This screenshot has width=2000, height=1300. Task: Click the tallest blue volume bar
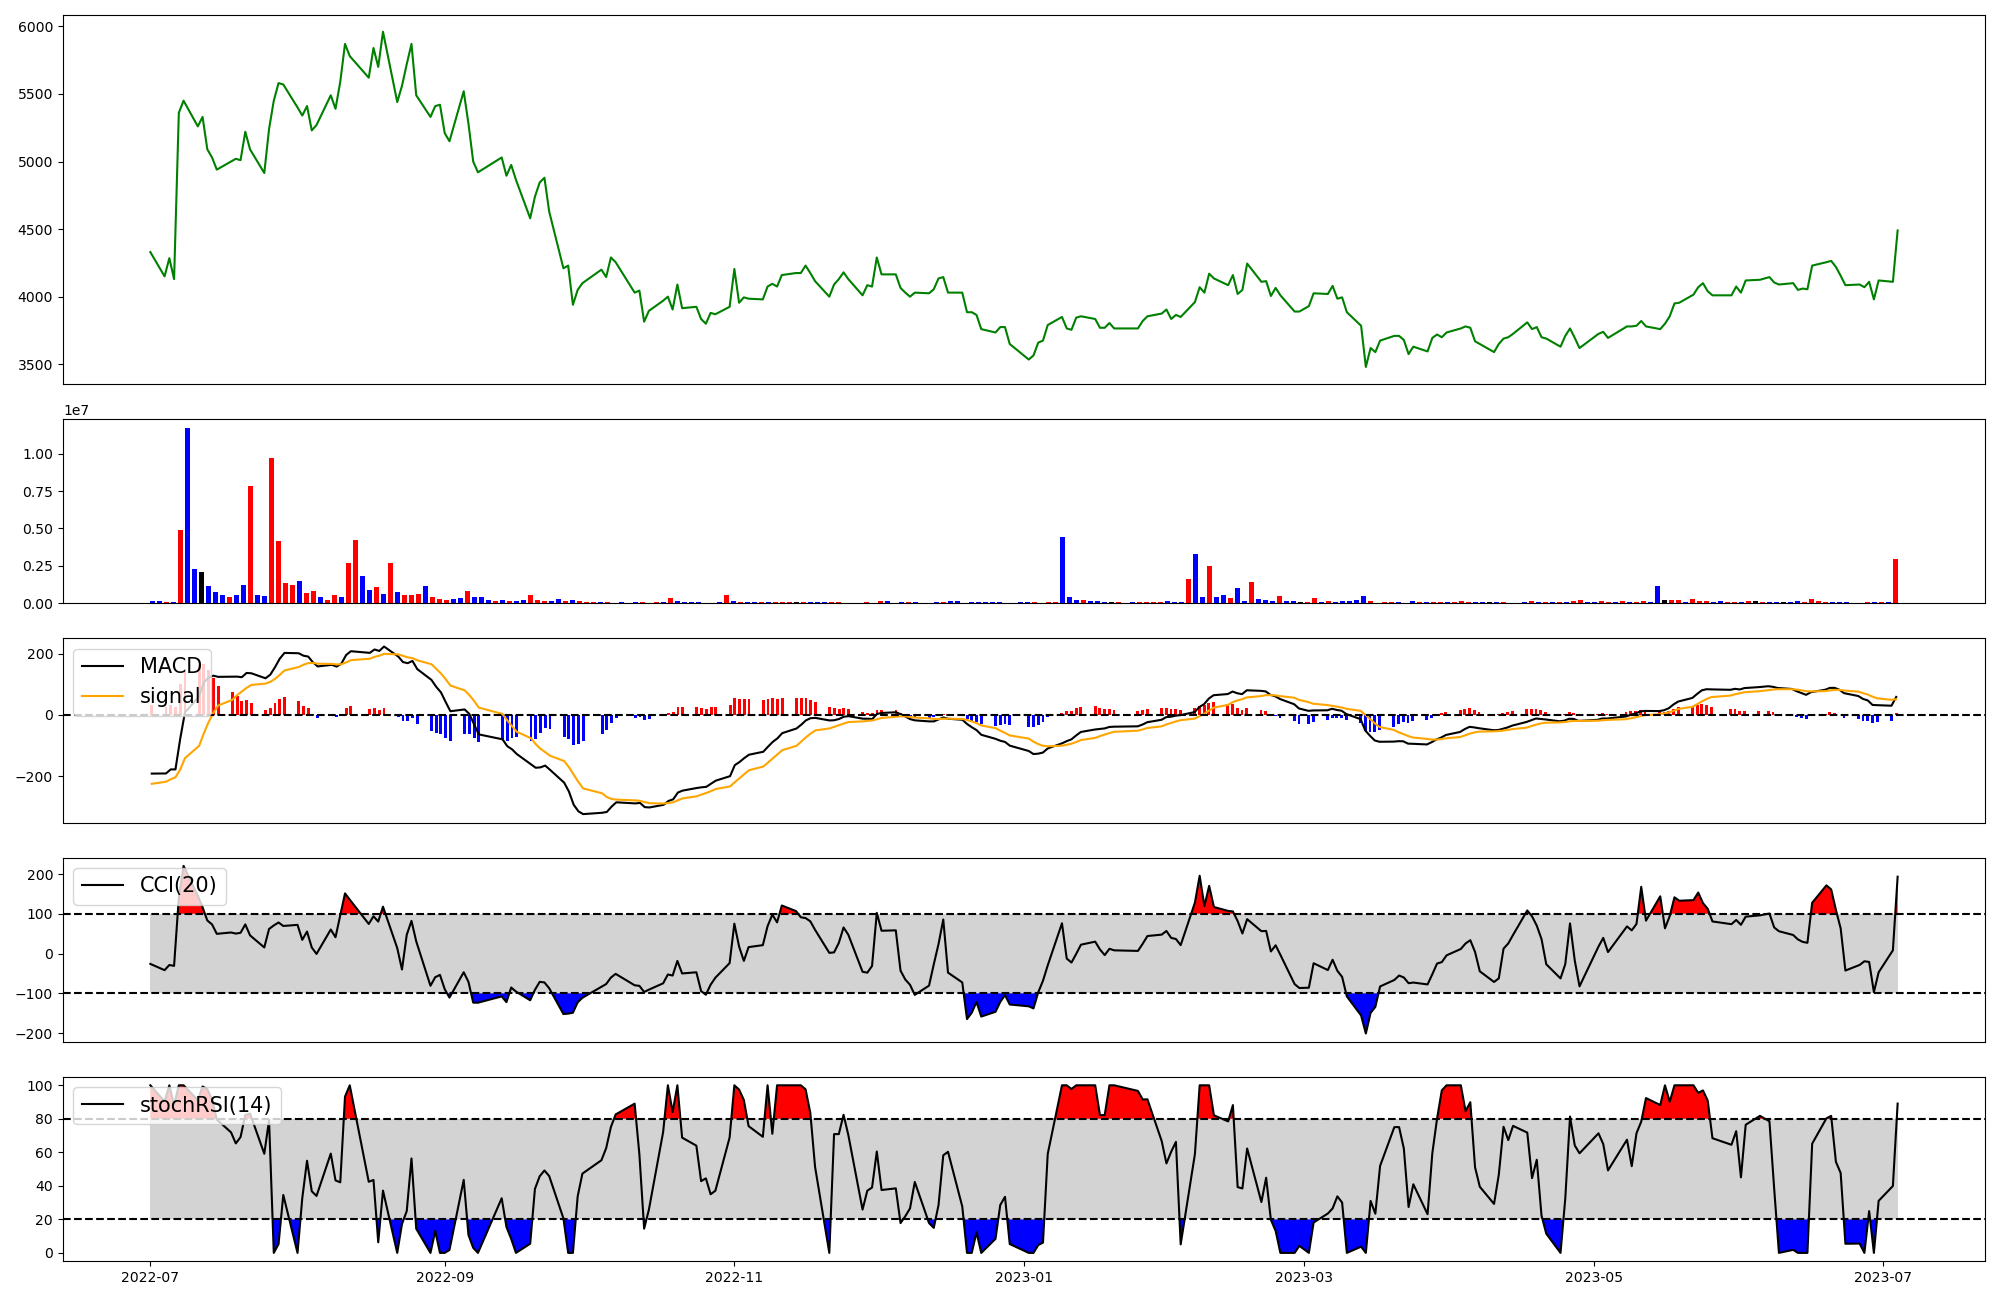pos(187,515)
